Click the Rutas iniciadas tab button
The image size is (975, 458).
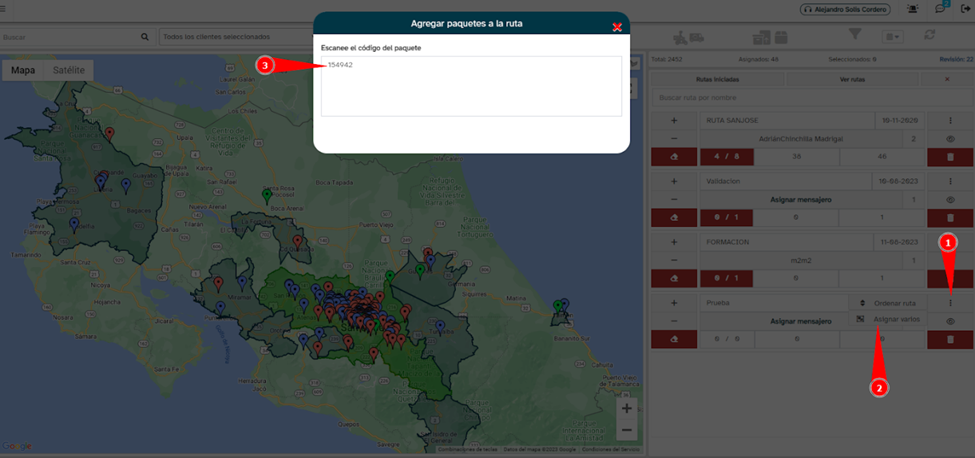(x=718, y=80)
